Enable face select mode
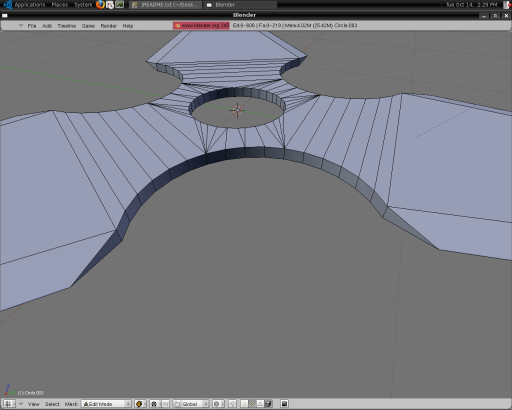Image resolution: width=512 pixels, height=410 pixels. 260,404
